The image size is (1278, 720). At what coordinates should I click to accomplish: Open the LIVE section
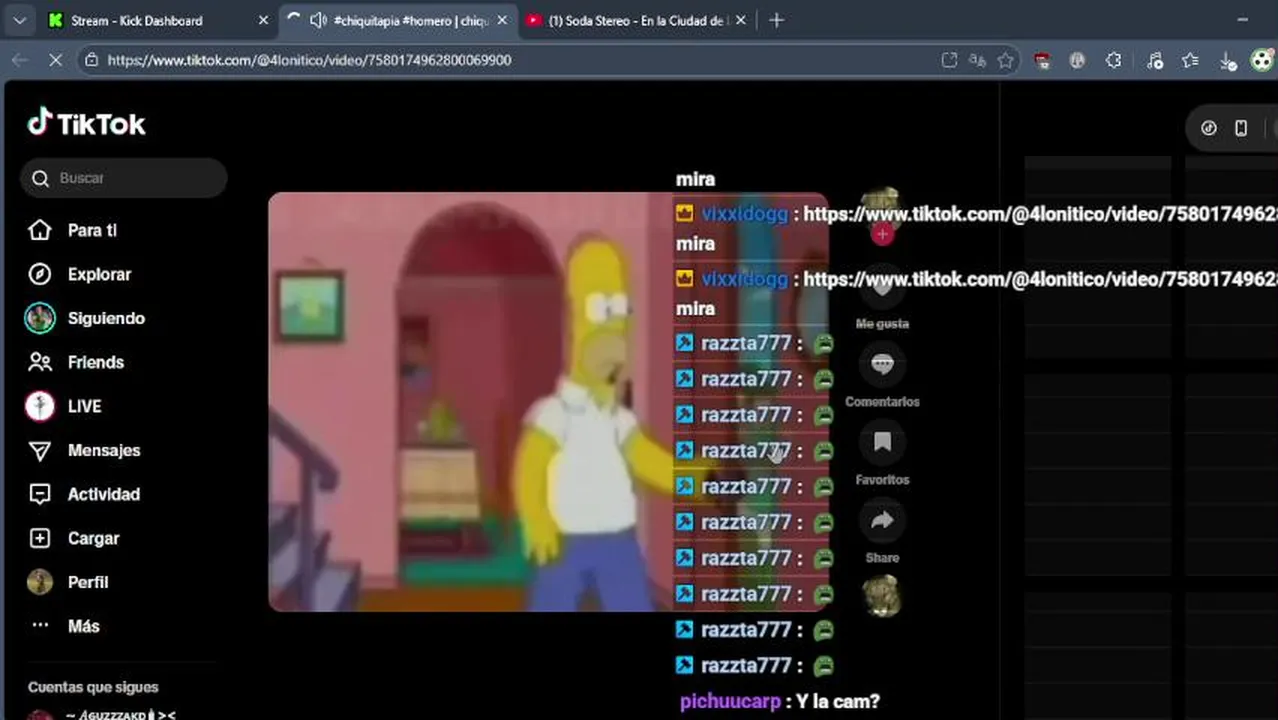tap(64, 406)
